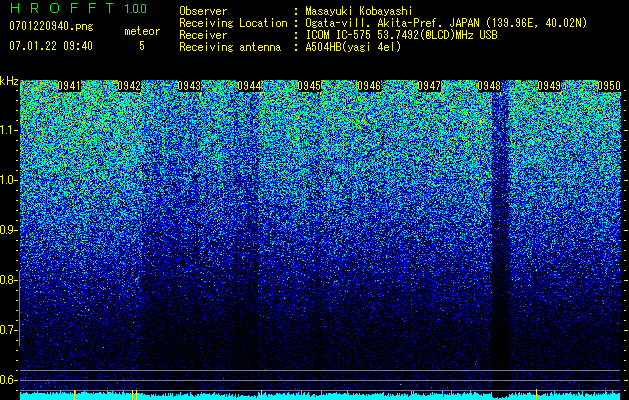Click the 0947 time label
Viewport: 629px width, 400px height.
coord(429,86)
